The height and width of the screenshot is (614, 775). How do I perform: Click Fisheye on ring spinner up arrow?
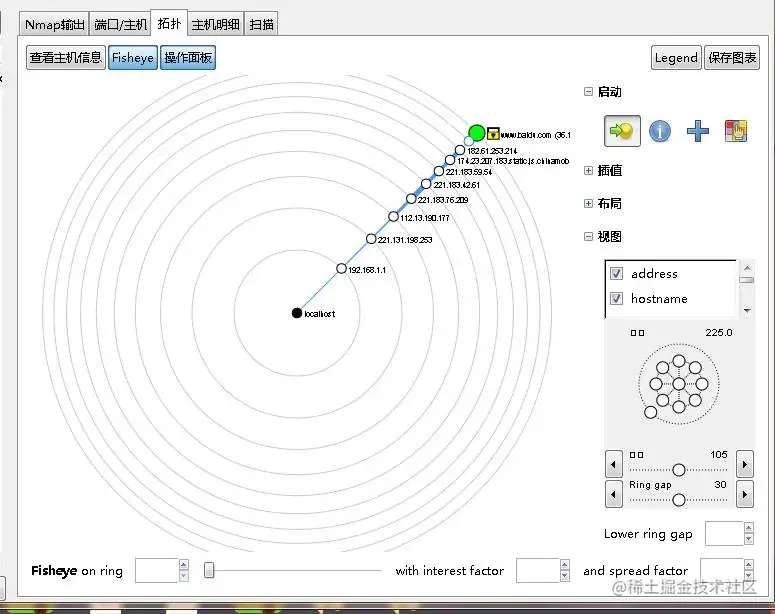click(183, 565)
